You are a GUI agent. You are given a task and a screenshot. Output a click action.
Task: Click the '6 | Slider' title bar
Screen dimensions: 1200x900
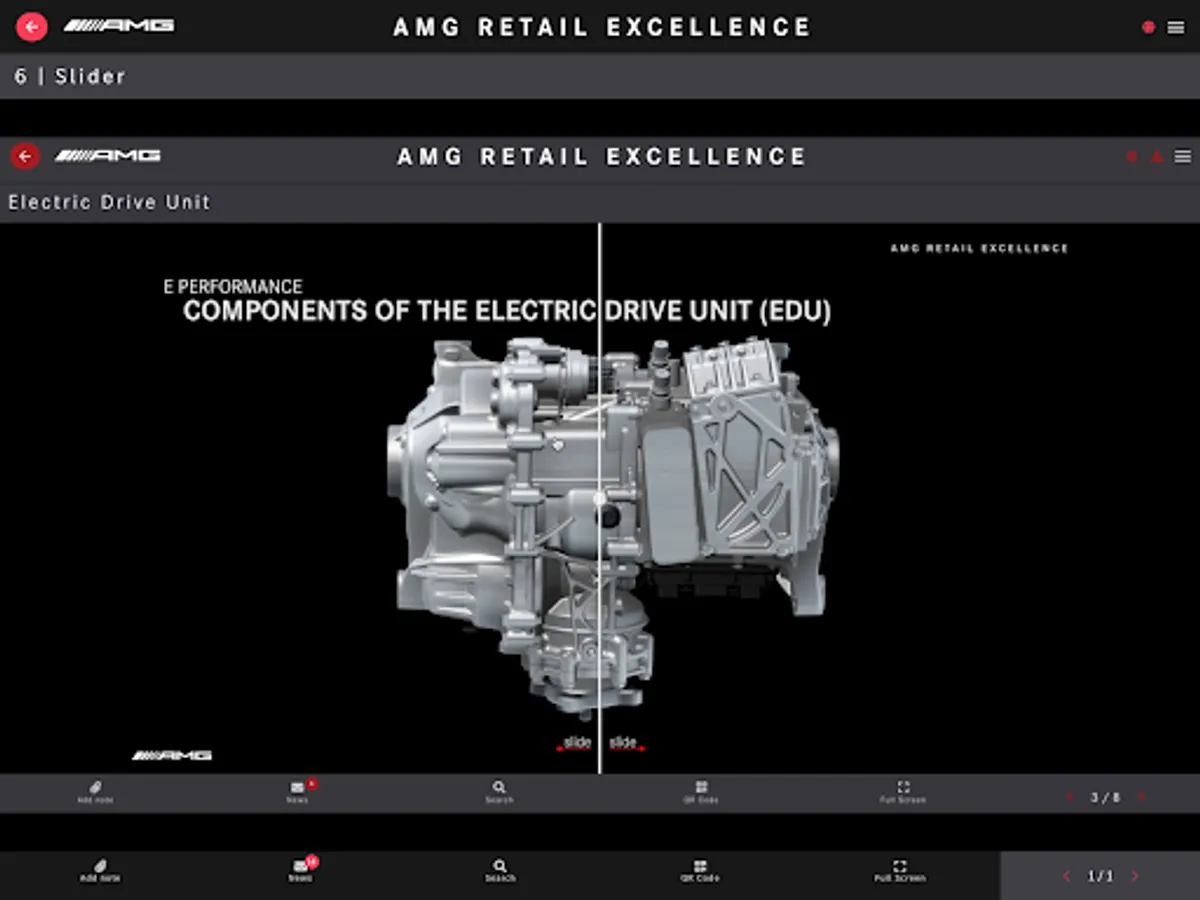point(600,76)
